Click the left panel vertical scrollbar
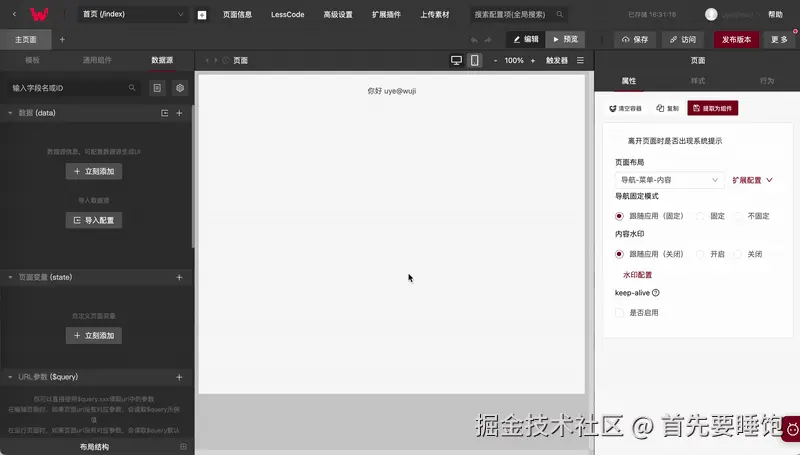800x455 pixels. pos(193,176)
